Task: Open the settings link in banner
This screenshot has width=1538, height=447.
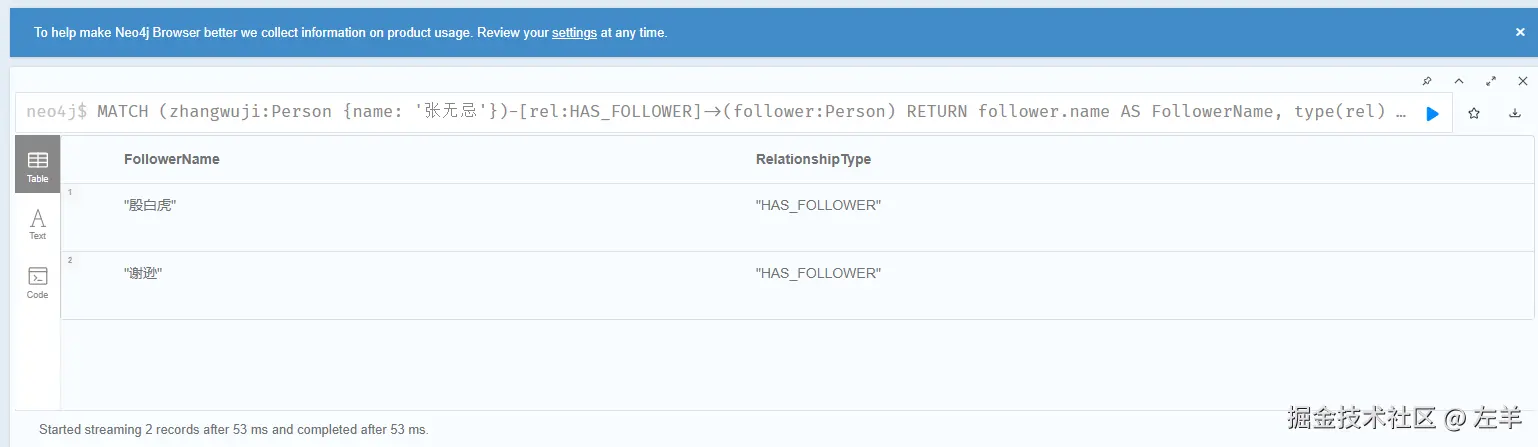Action: point(574,33)
